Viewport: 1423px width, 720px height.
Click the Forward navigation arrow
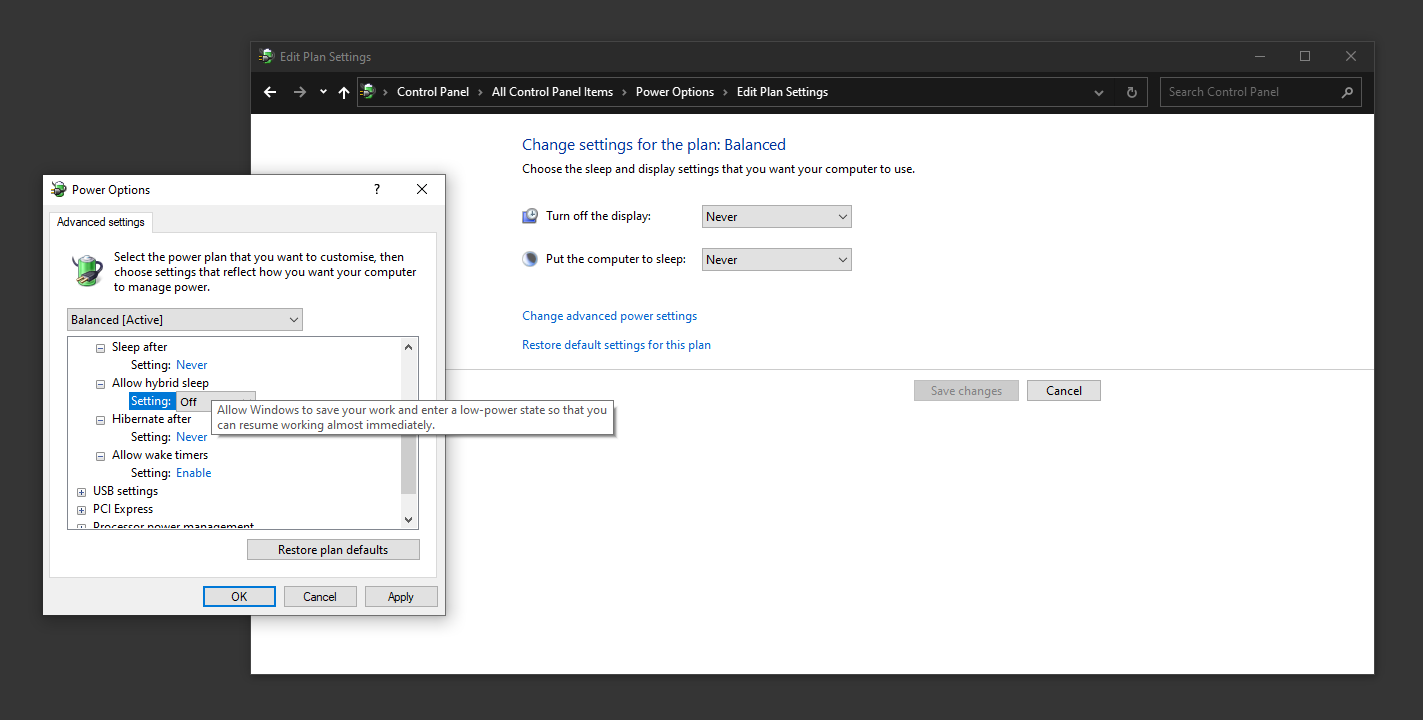click(300, 92)
